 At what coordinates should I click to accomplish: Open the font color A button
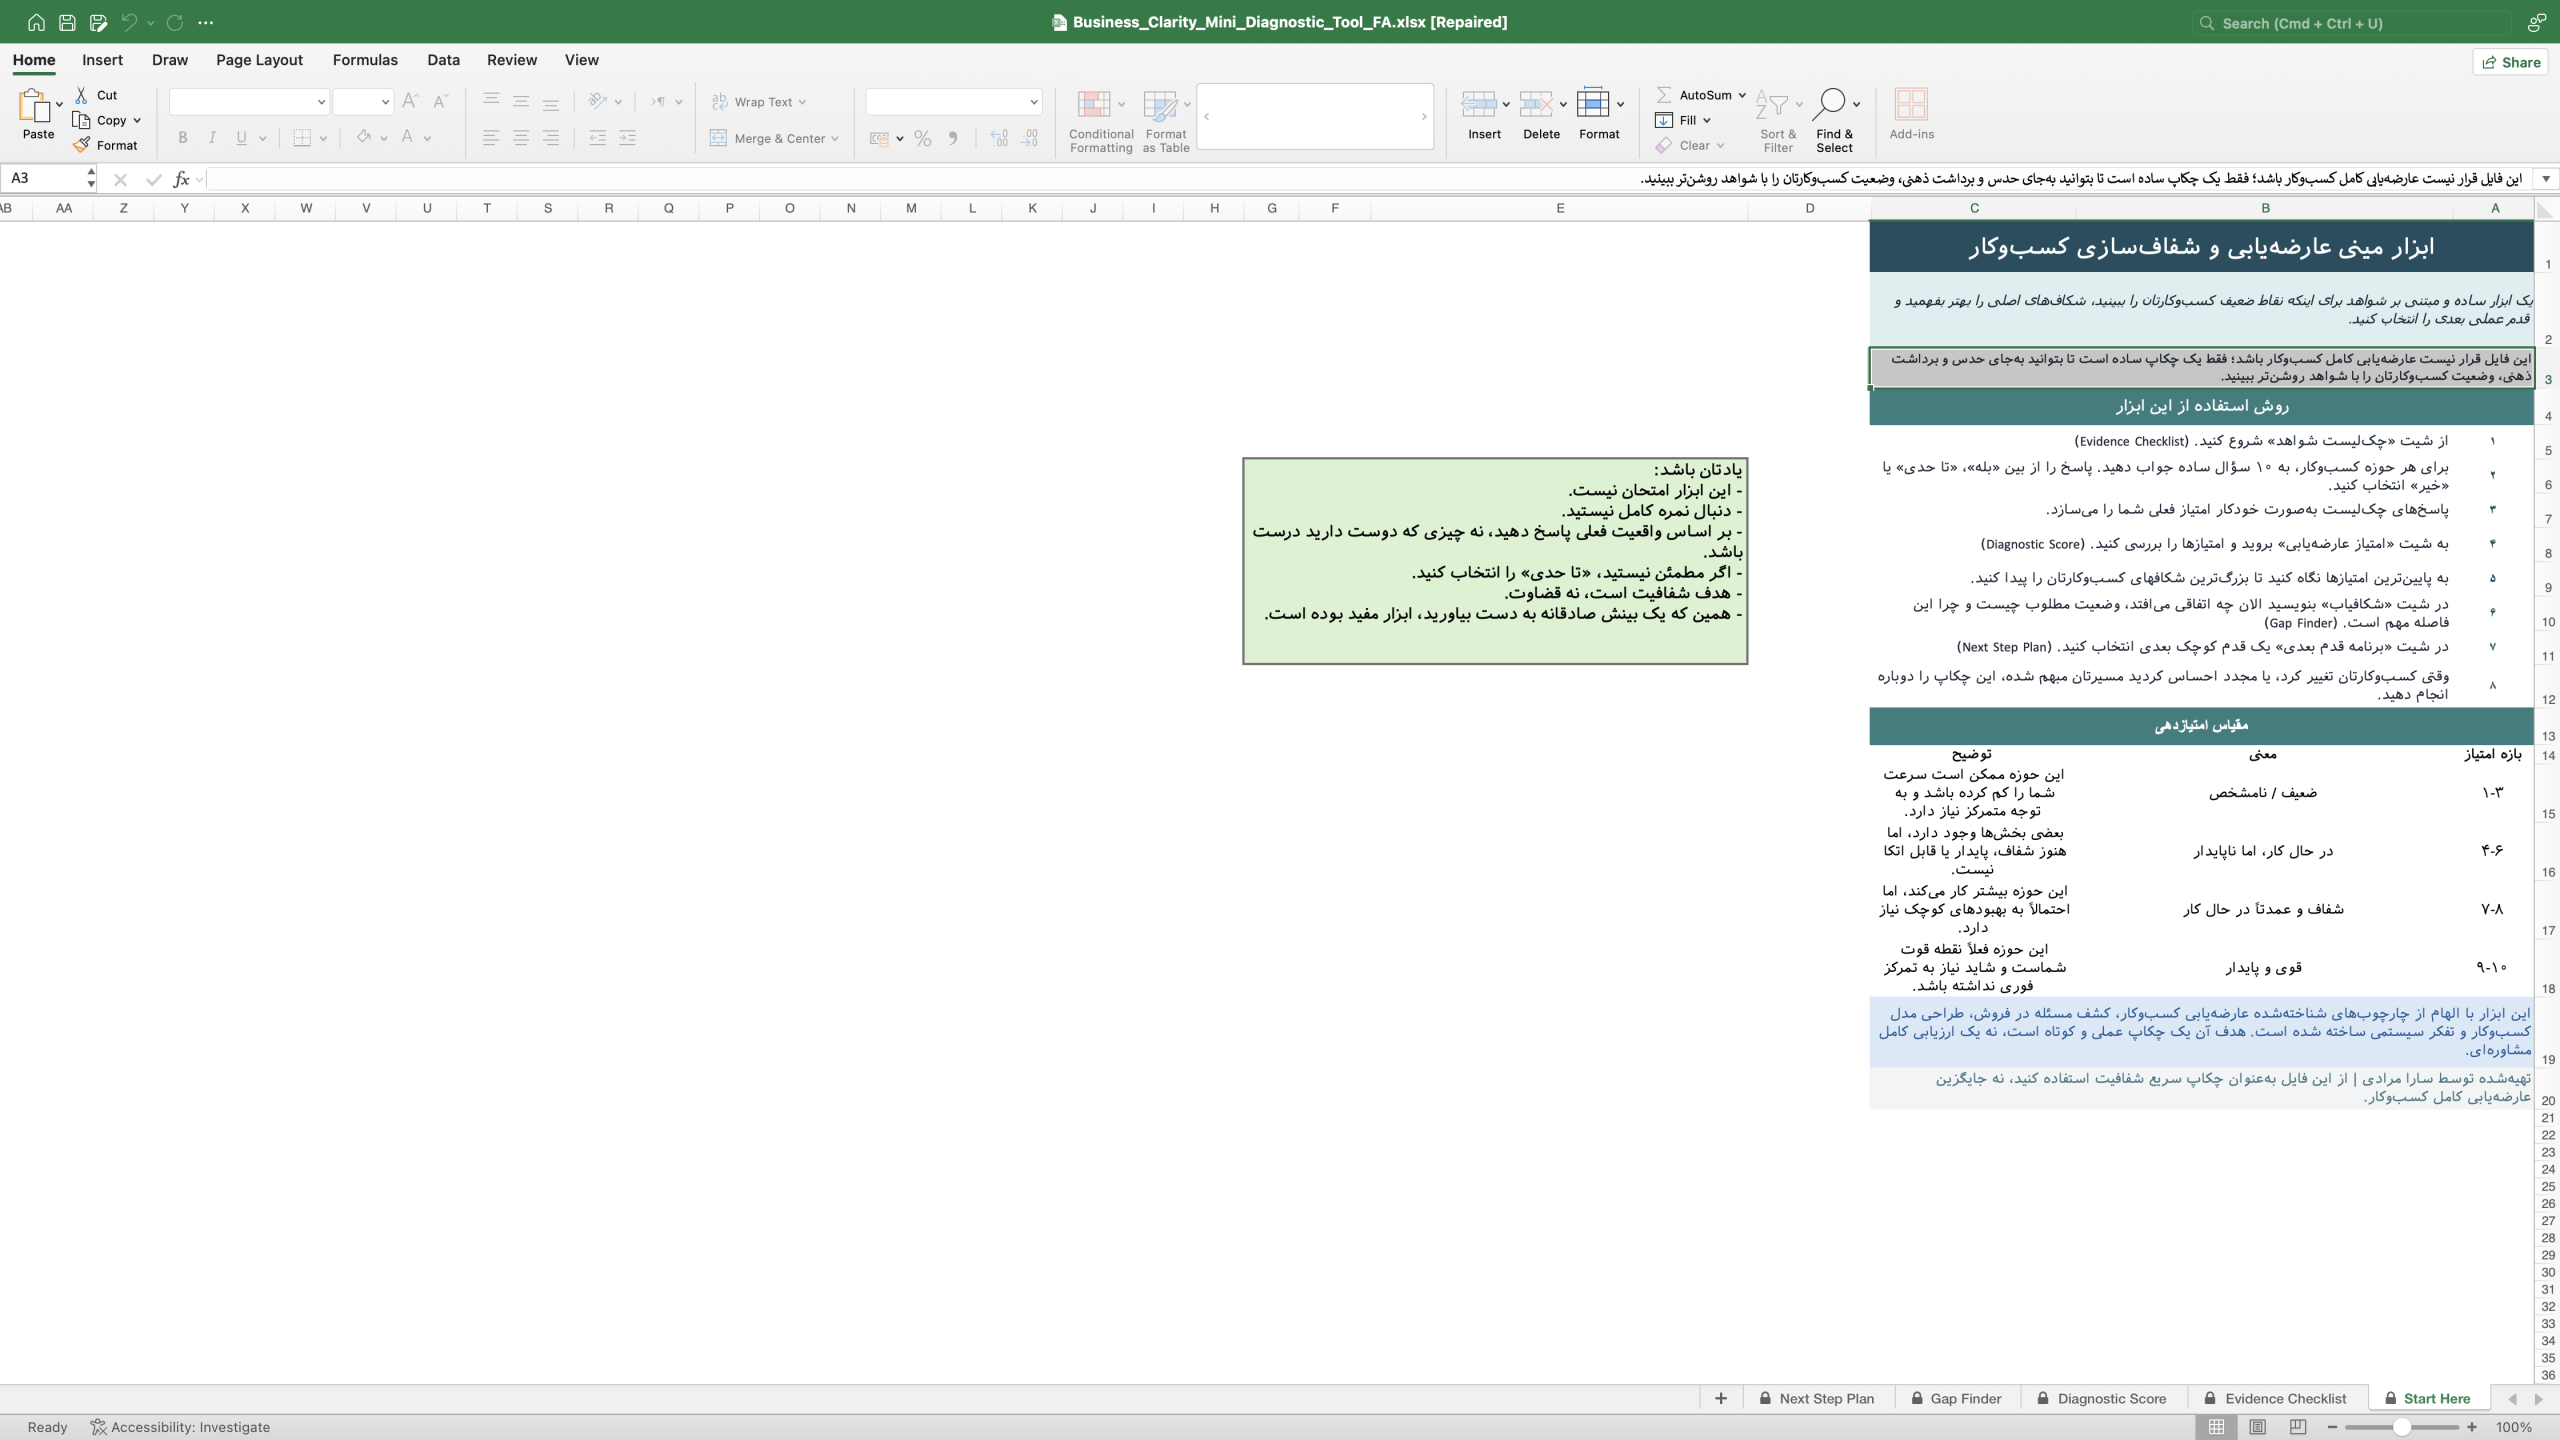click(x=407, y=138)
